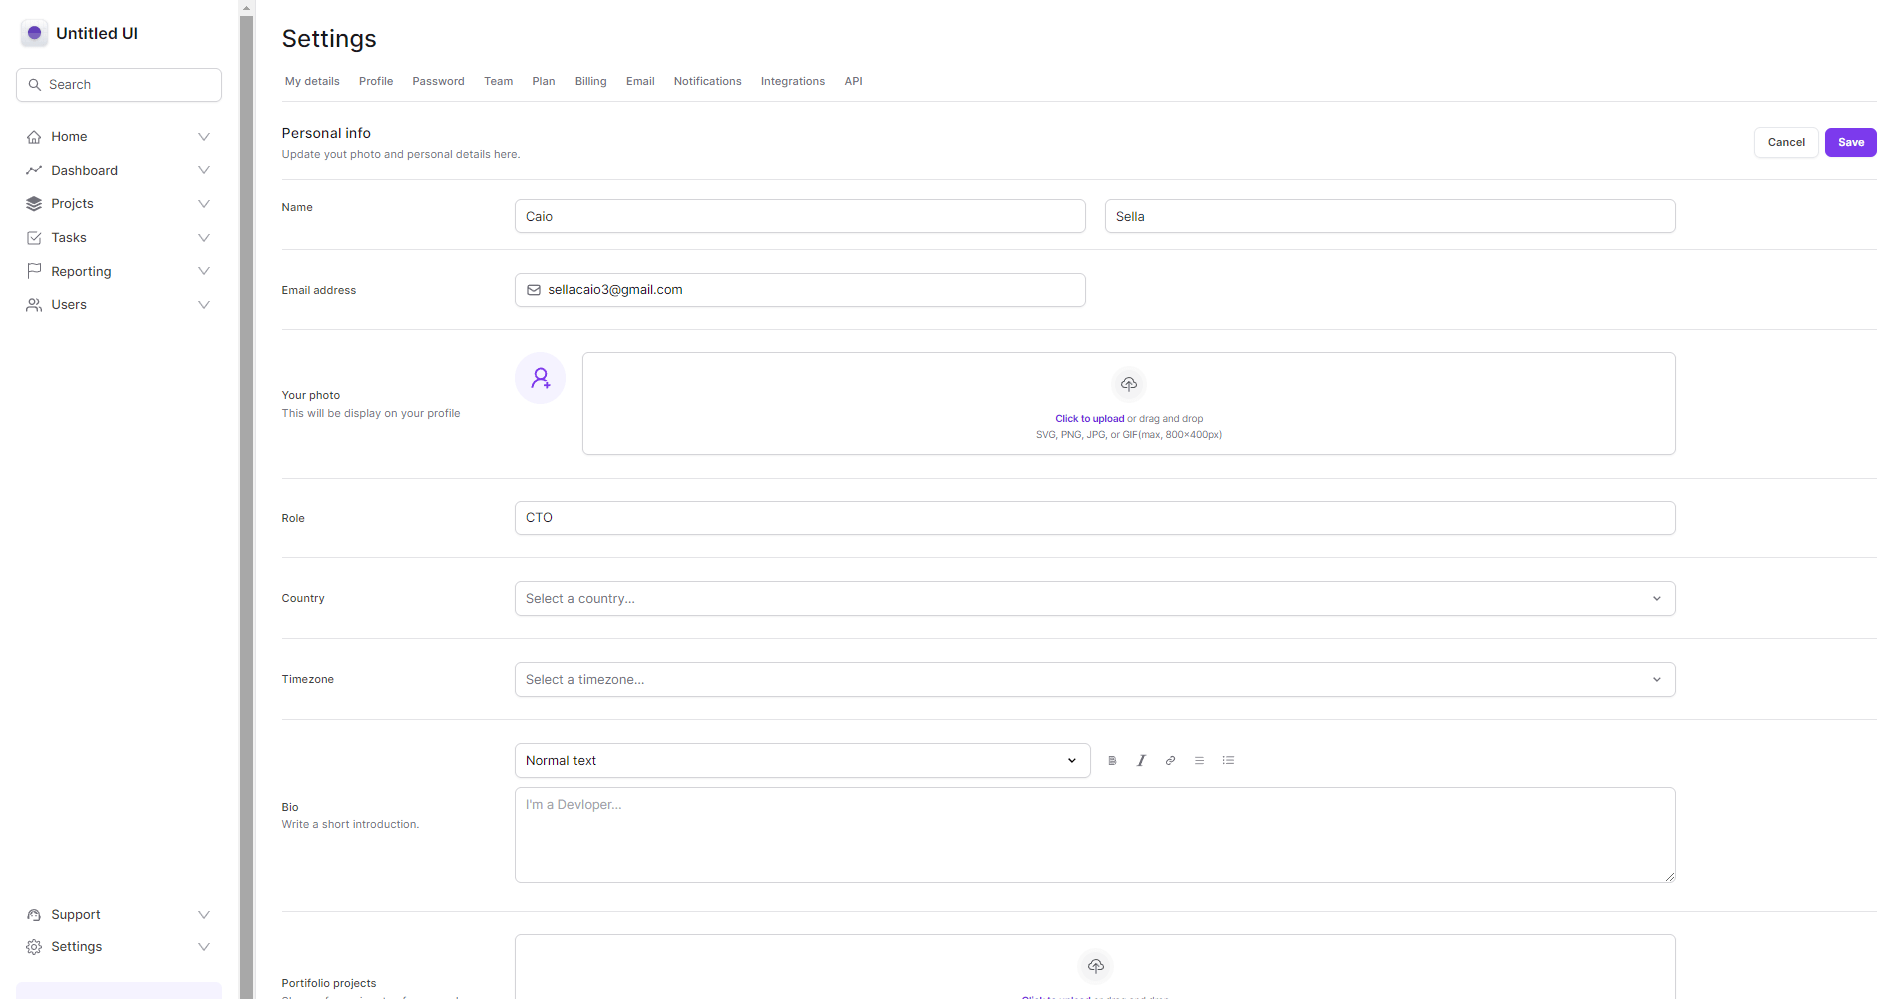This screenshot has width=1903, height=999.
Task: Switch to the Notifications tab
Action: coord(707,81)
